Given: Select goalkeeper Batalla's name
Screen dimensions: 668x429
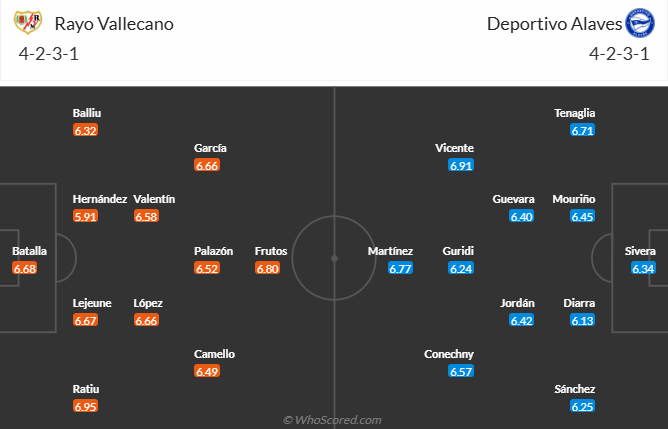Looking at the screenshot, I should point(29,251).
